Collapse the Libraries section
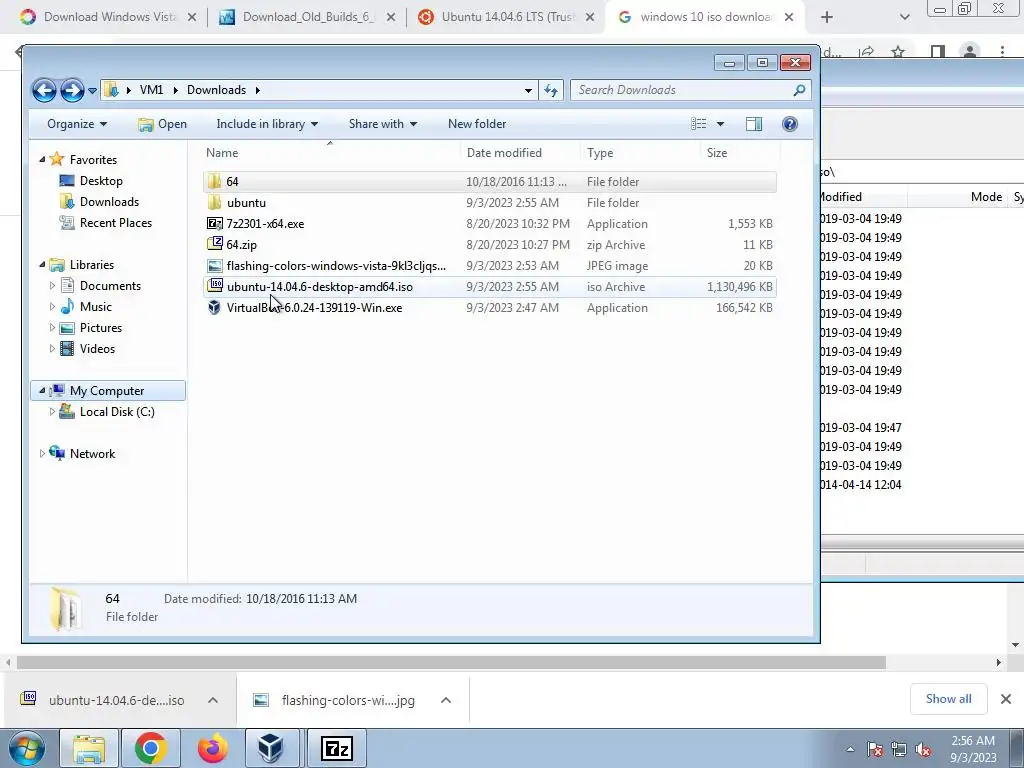 [x=42, y=264]
